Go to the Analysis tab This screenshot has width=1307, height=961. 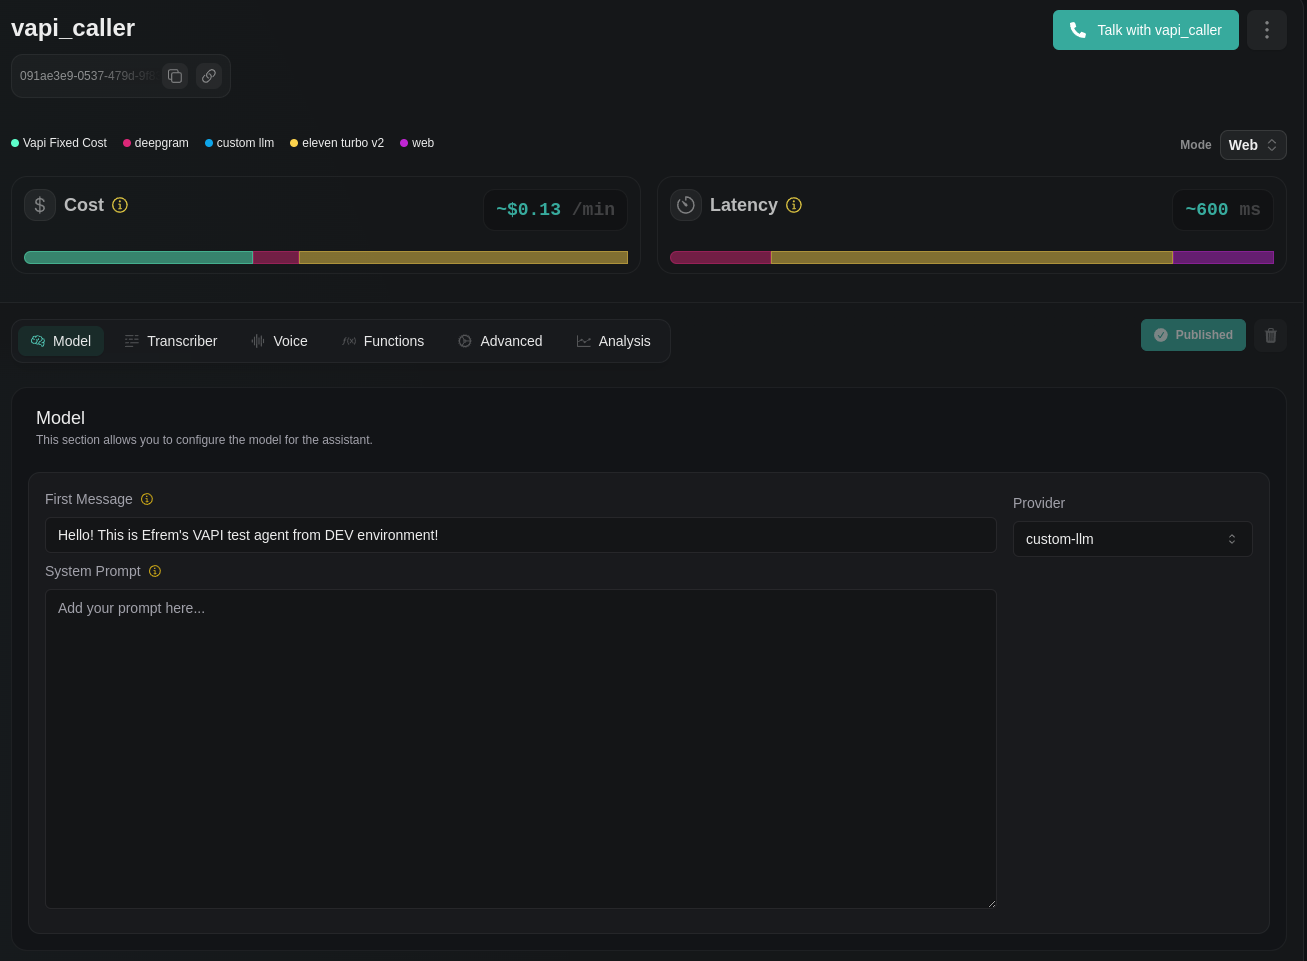614,341
